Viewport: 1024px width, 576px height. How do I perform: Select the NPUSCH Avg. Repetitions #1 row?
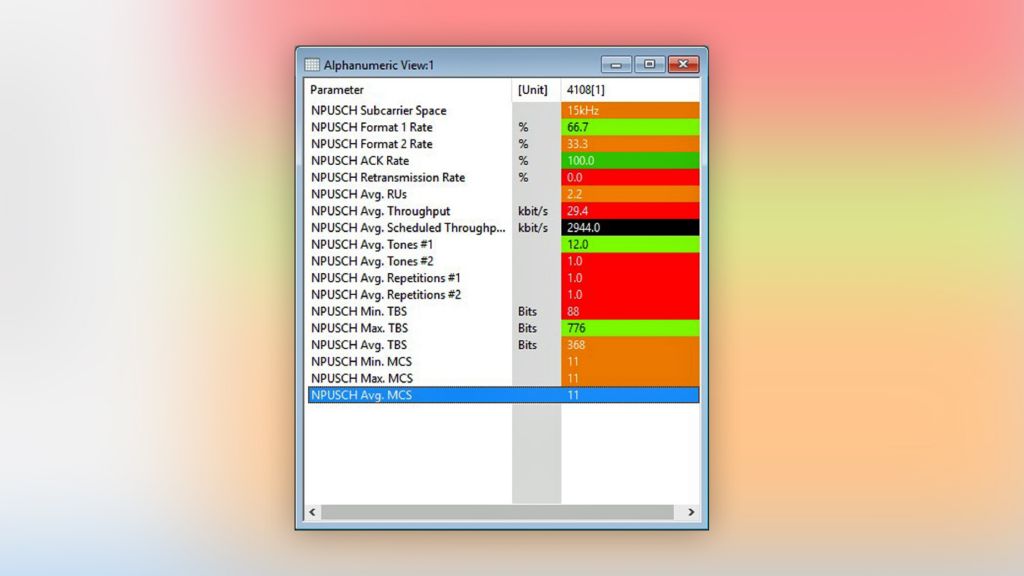[x=386, y=278]
